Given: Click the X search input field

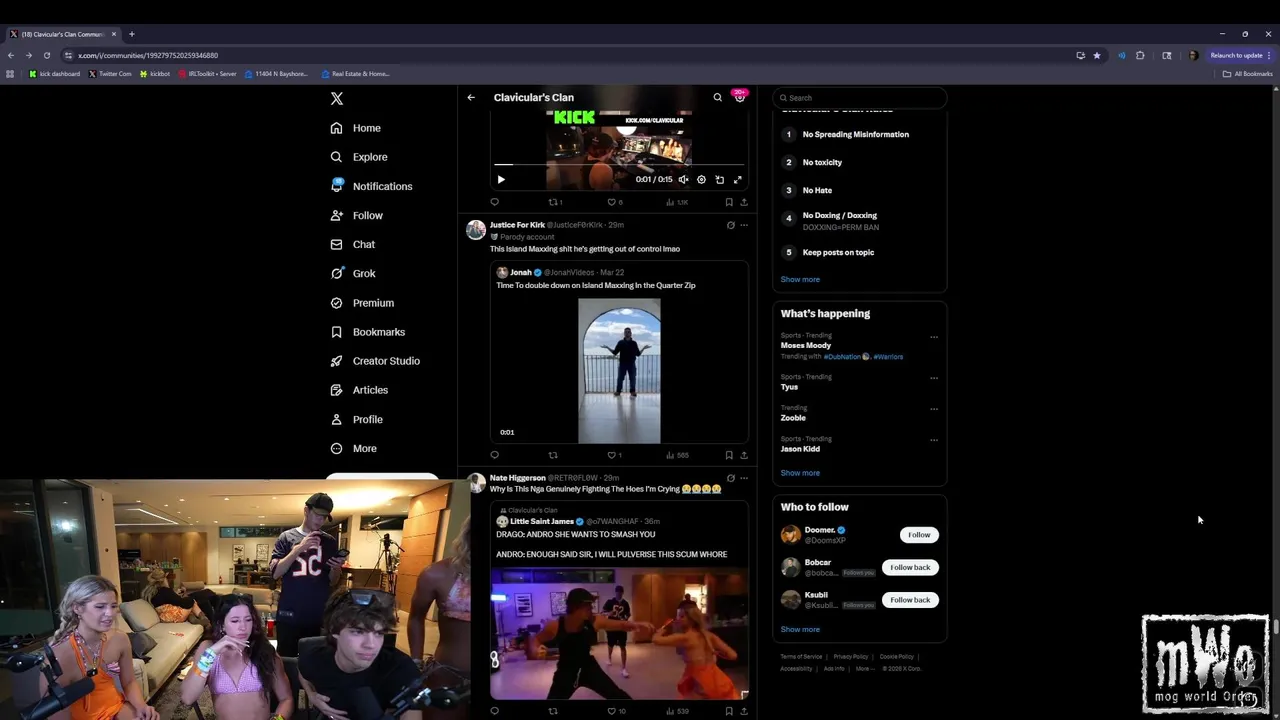Looking at the screenshot, I should (860, 98).
